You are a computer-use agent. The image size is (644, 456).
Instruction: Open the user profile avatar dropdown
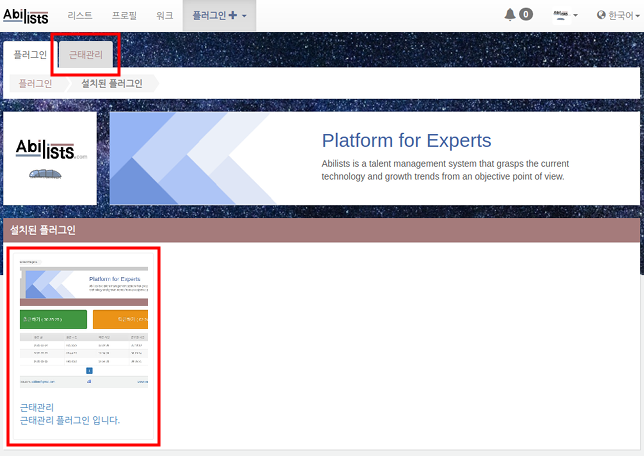[x=565, y=16]
